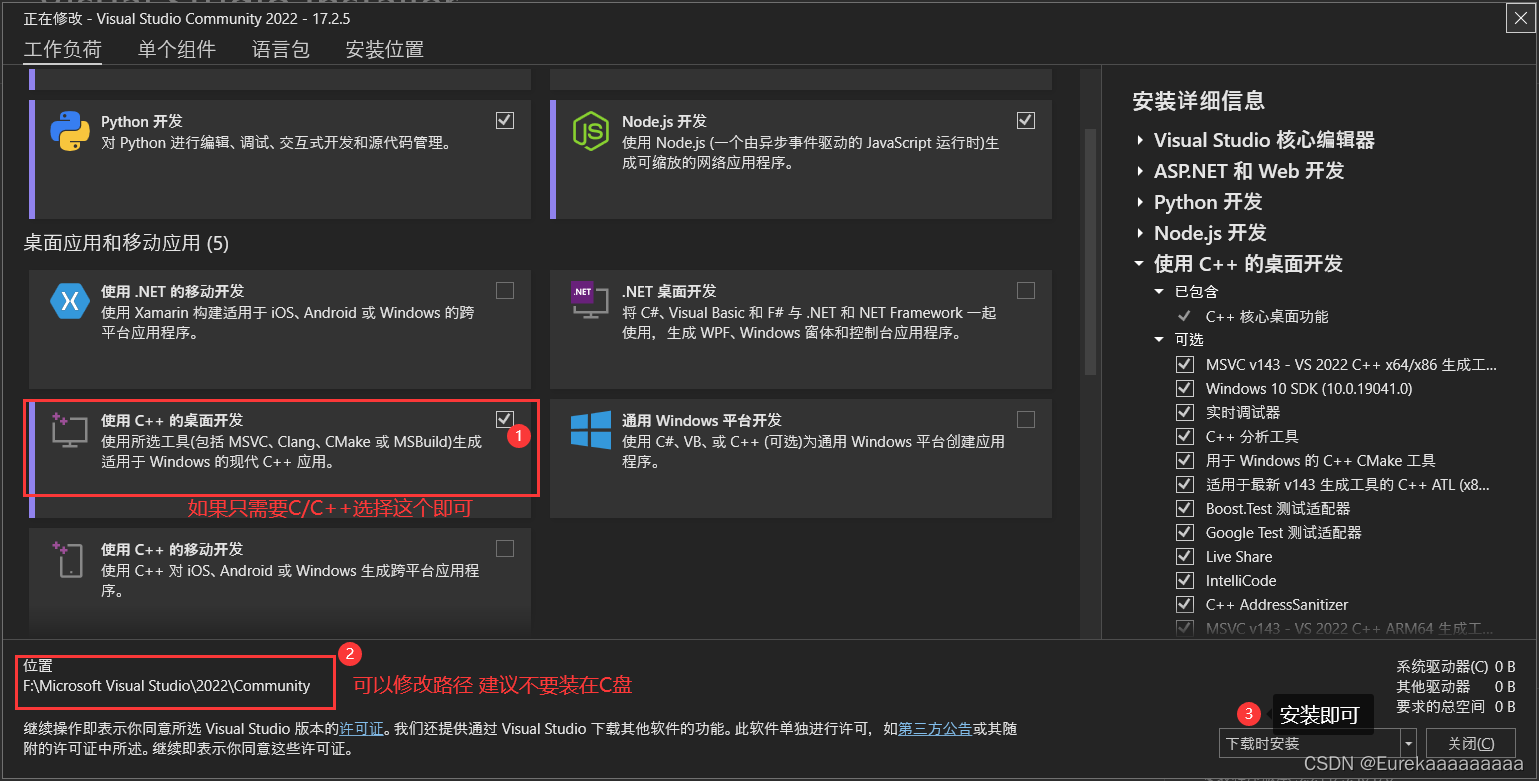Collapse the 可选 components section
The height and width of the screenshot is (781, 1539).
coord(1159,340)
